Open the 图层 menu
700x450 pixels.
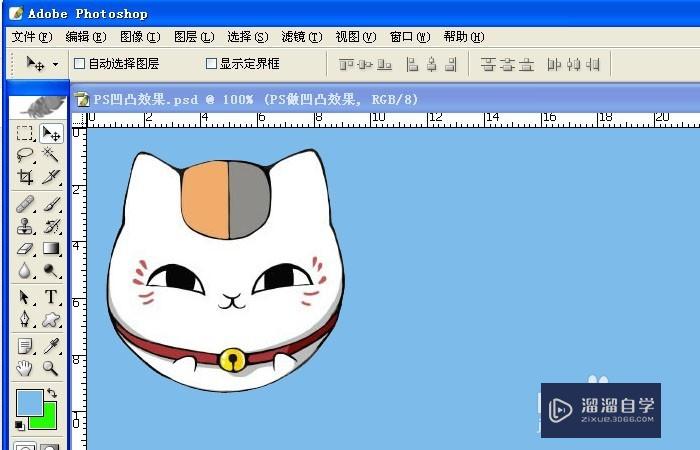[194, 37]
